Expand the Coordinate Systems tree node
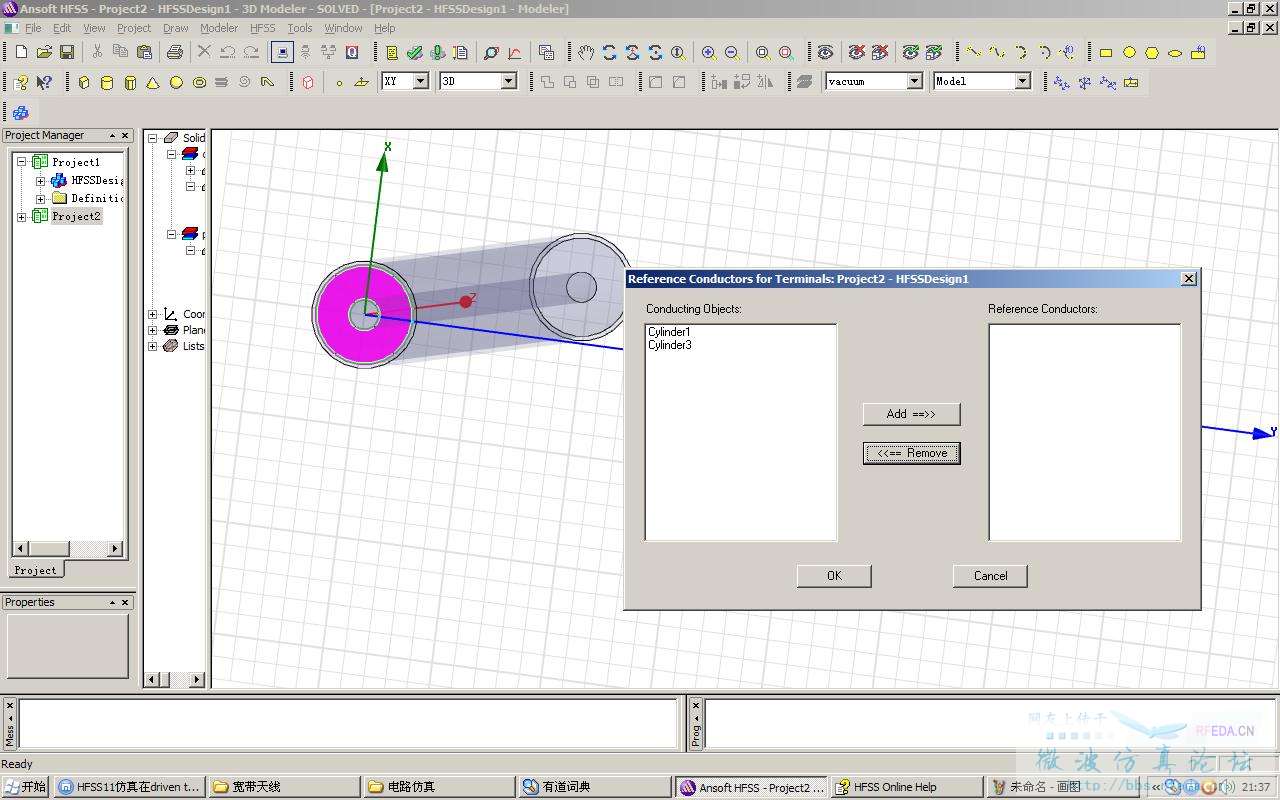The image size is (1280, 800). pos(153,314)
